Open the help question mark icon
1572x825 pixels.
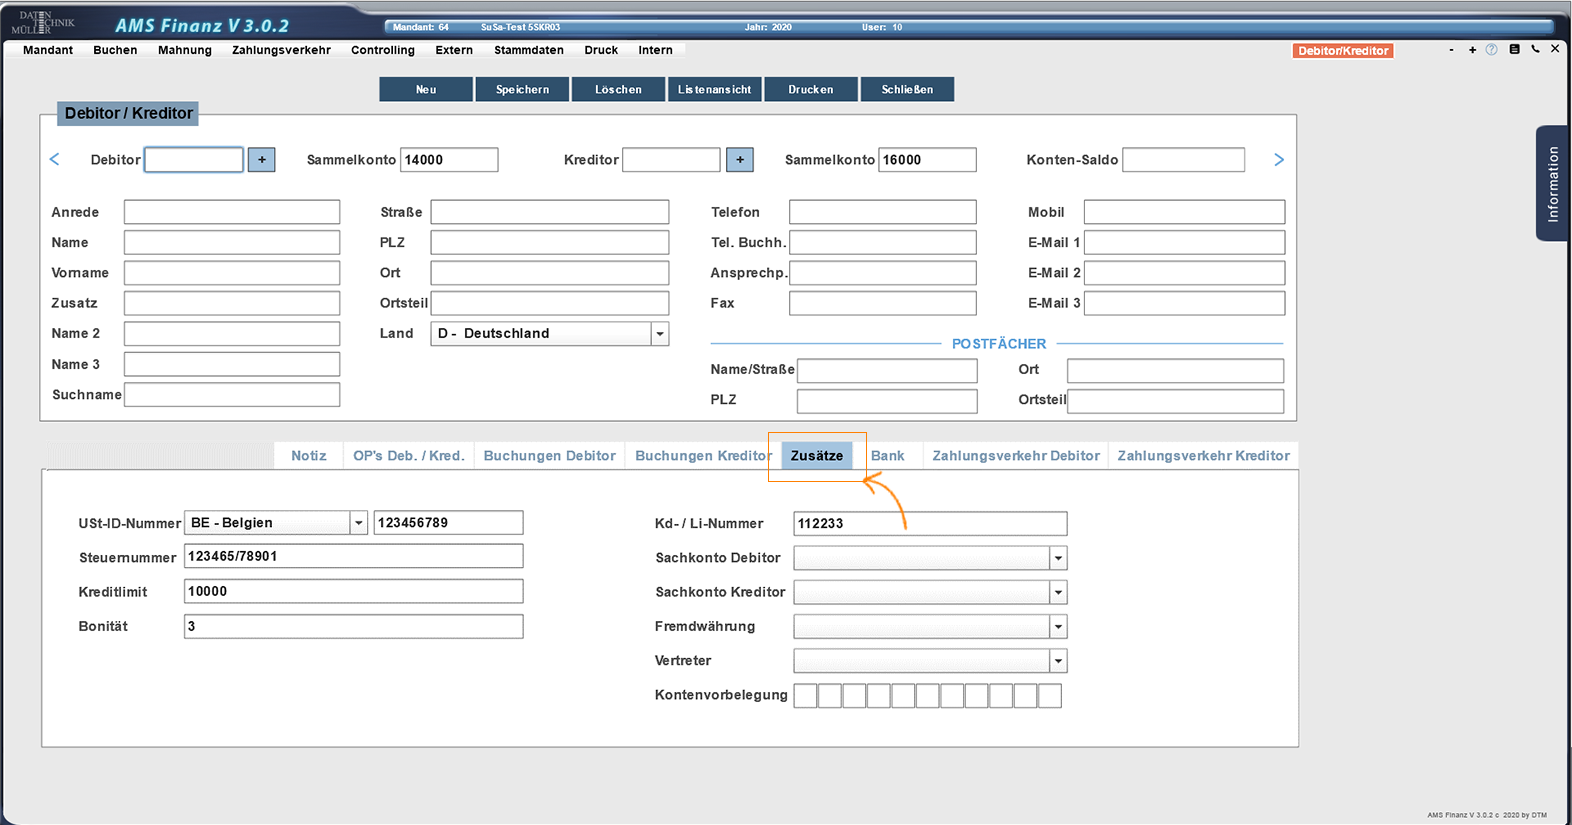pos(1491,50)
